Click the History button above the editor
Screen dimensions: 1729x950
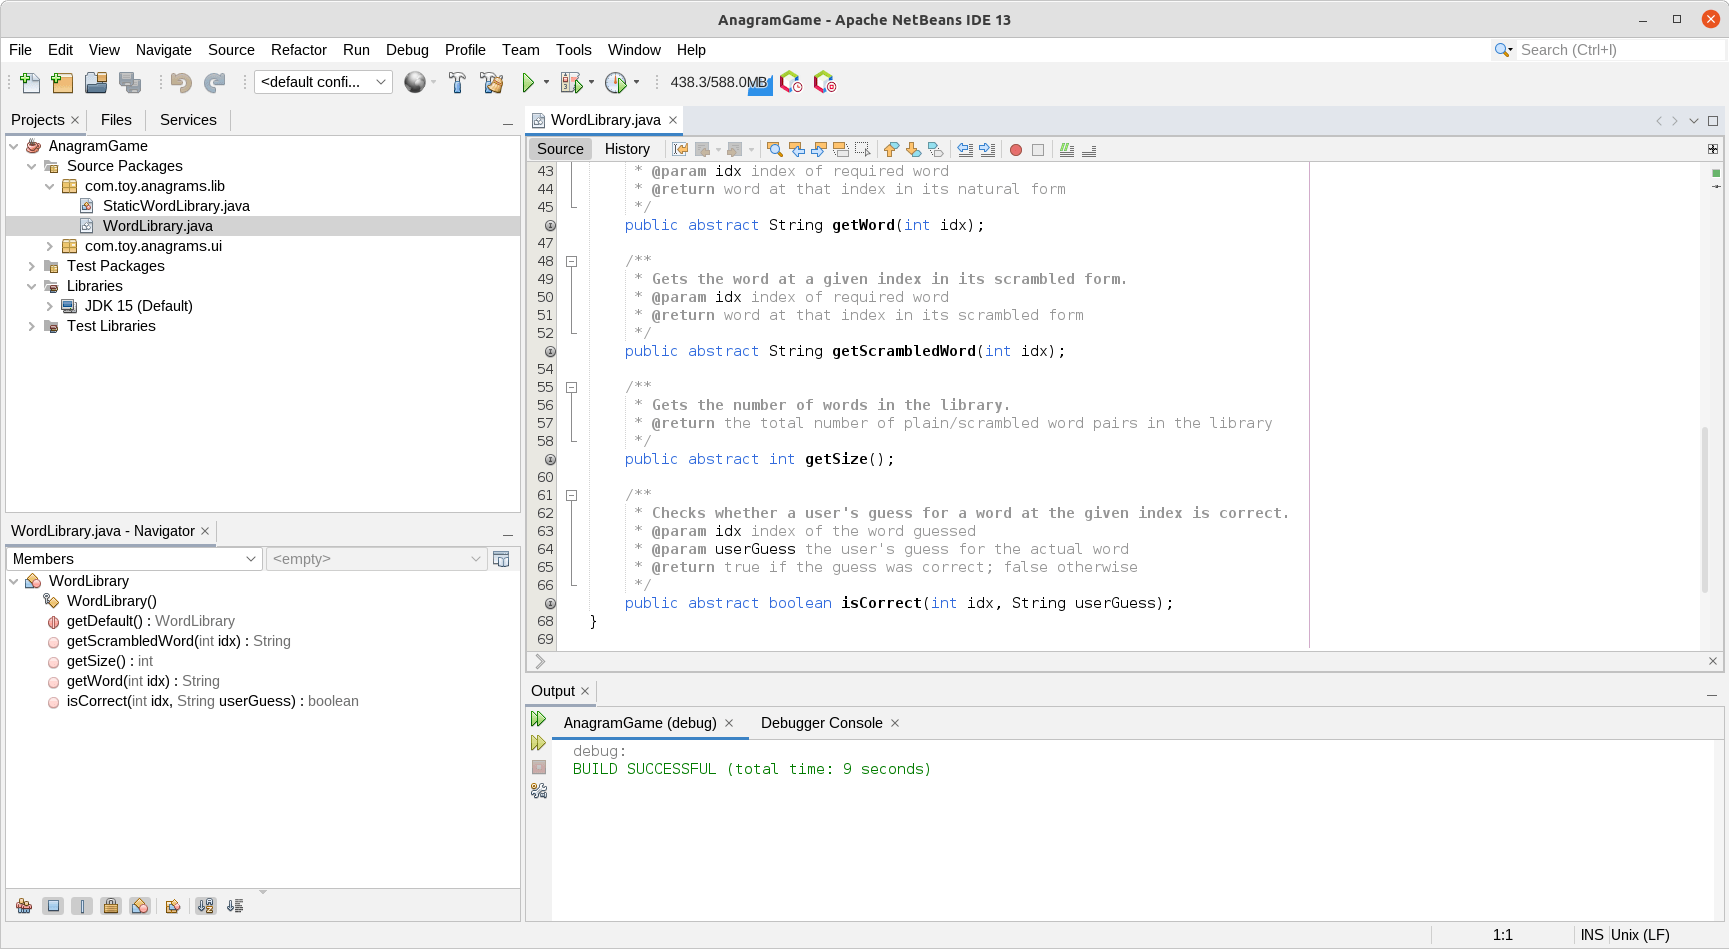tap(627, 149)
